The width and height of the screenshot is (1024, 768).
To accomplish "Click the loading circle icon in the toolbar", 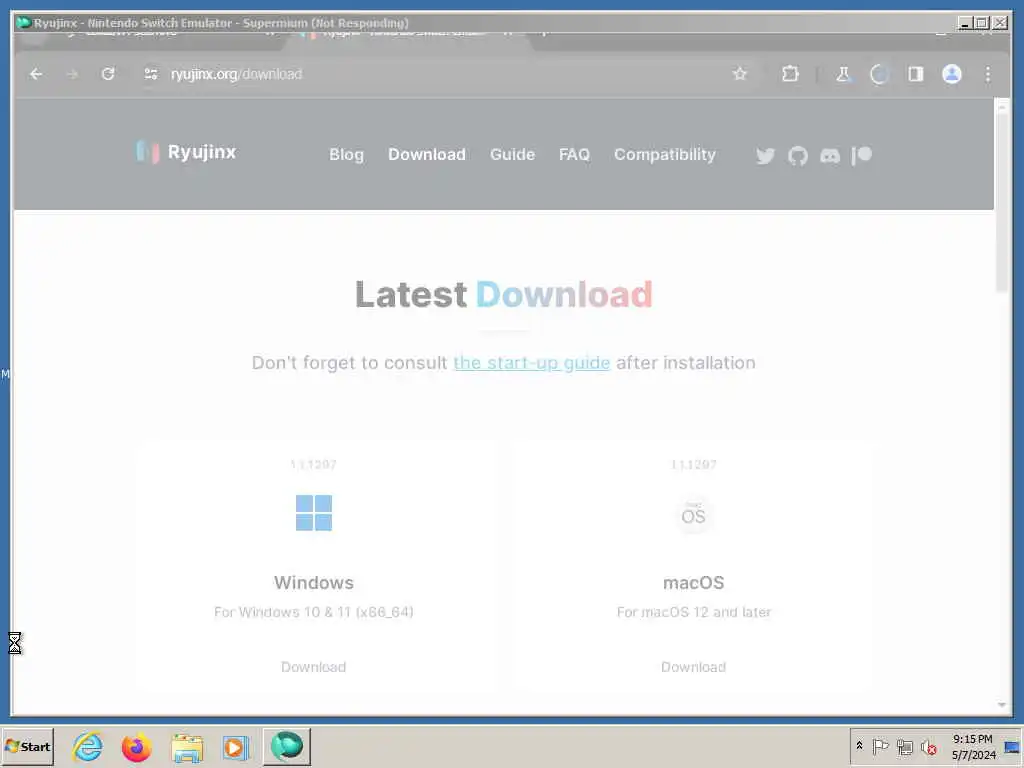I will coord(880,74).
